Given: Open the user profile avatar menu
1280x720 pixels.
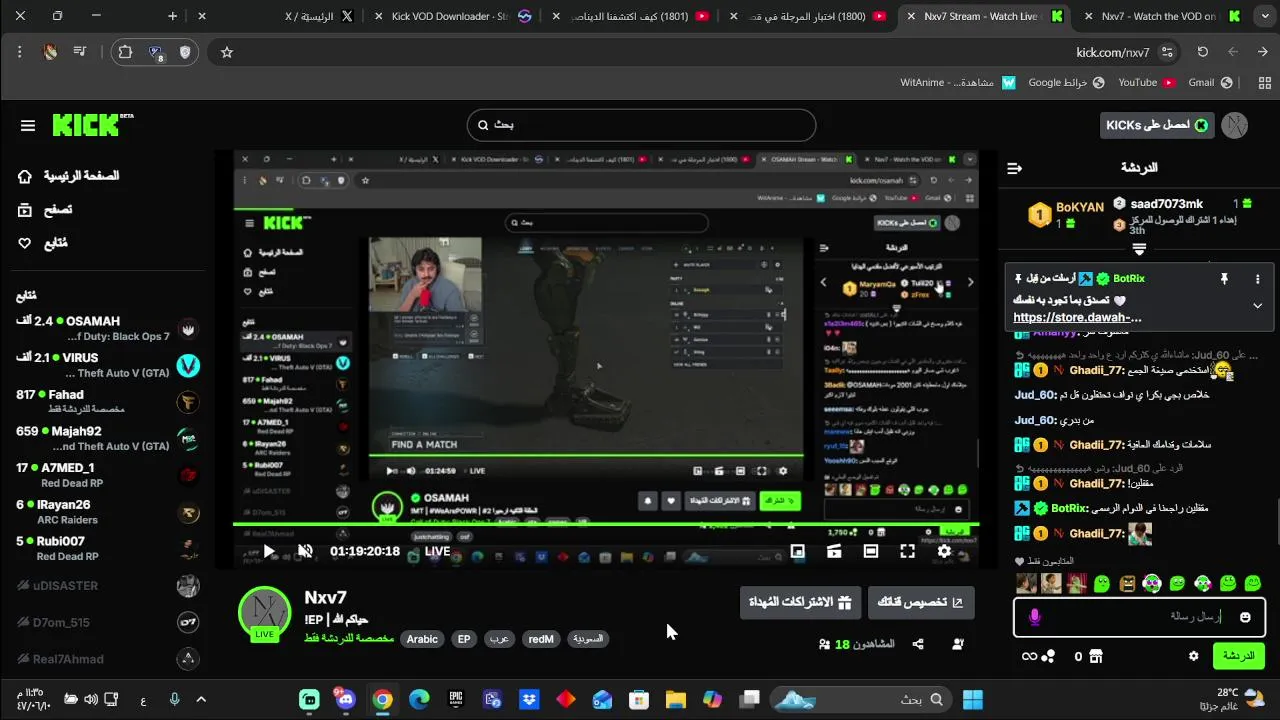Looking at the screenshot, I should click(1237, 125).
